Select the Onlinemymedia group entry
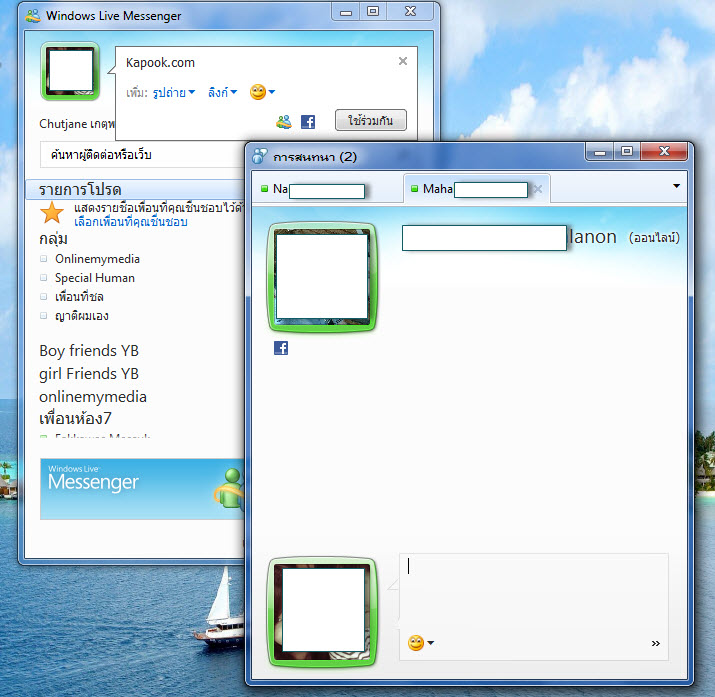715x697 pixels. [x=97, y=259]
